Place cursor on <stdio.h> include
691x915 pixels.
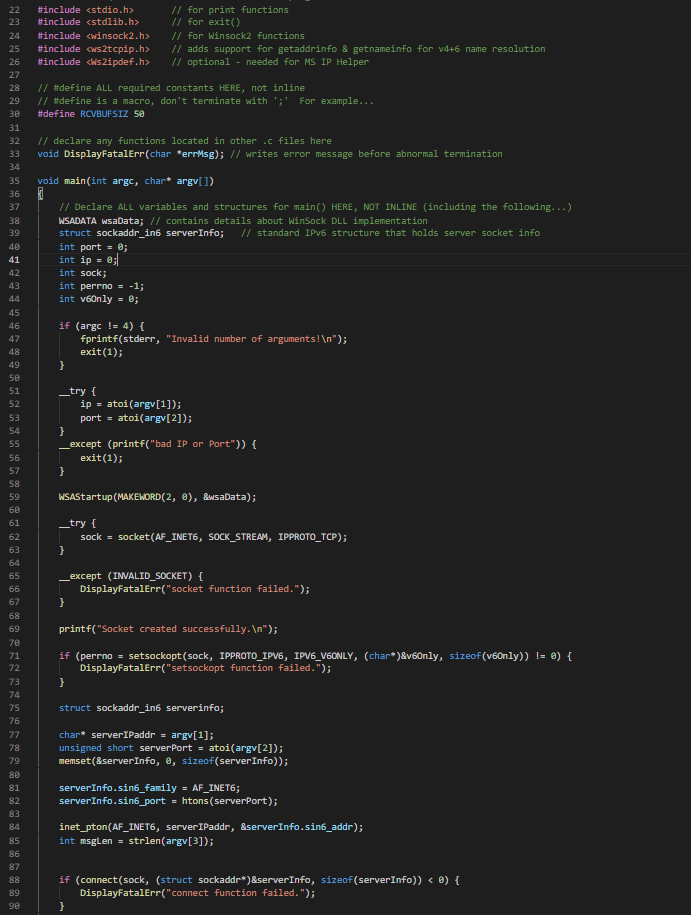pos(110,10)
